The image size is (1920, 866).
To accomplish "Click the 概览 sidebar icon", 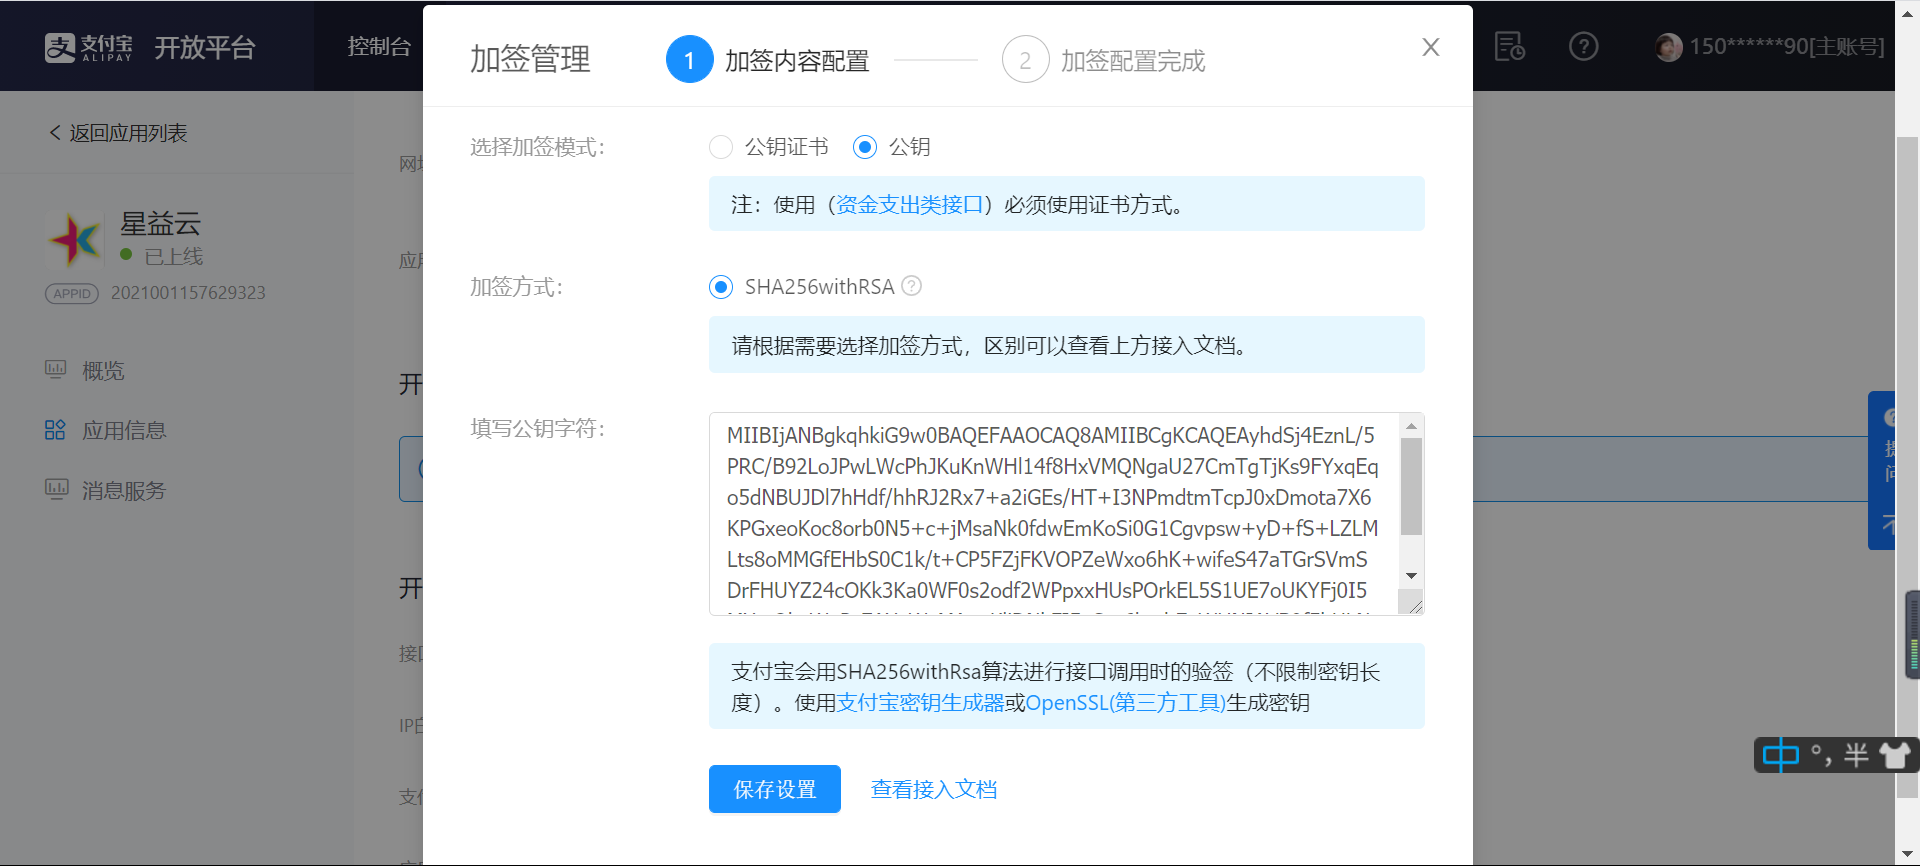I will tap(56, 370).
